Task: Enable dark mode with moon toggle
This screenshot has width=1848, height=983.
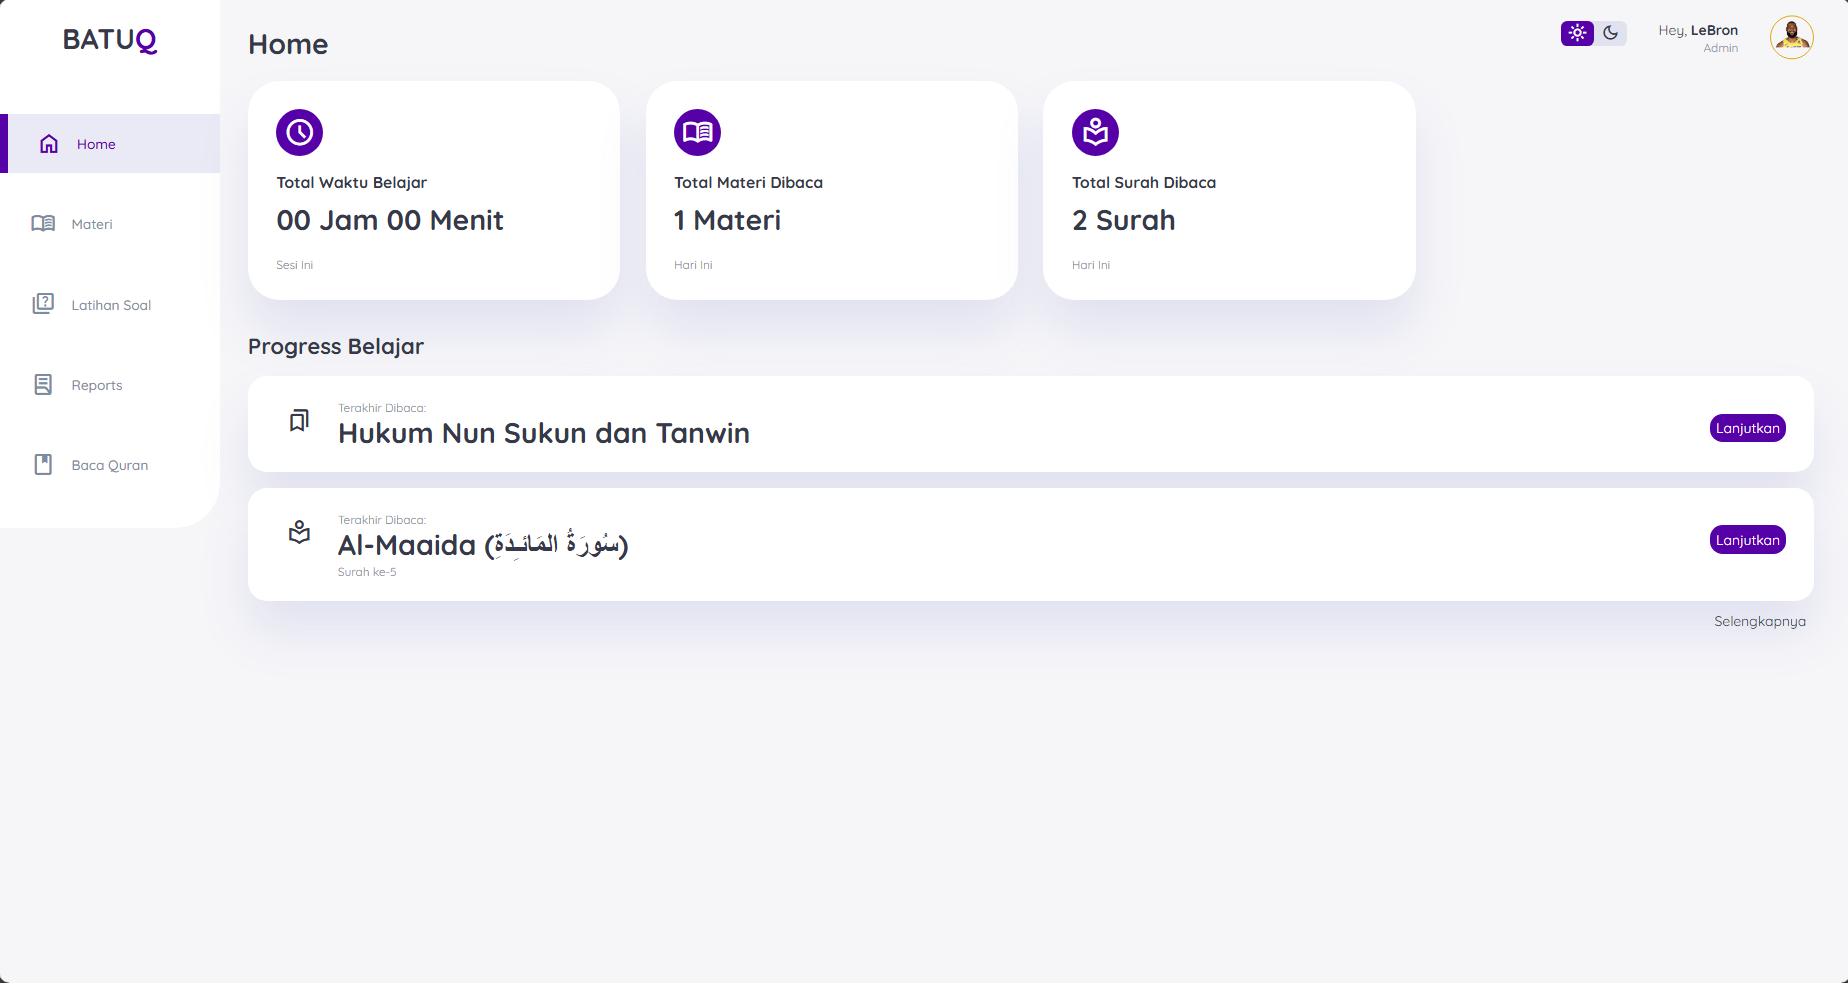Action: (1610, 33)
